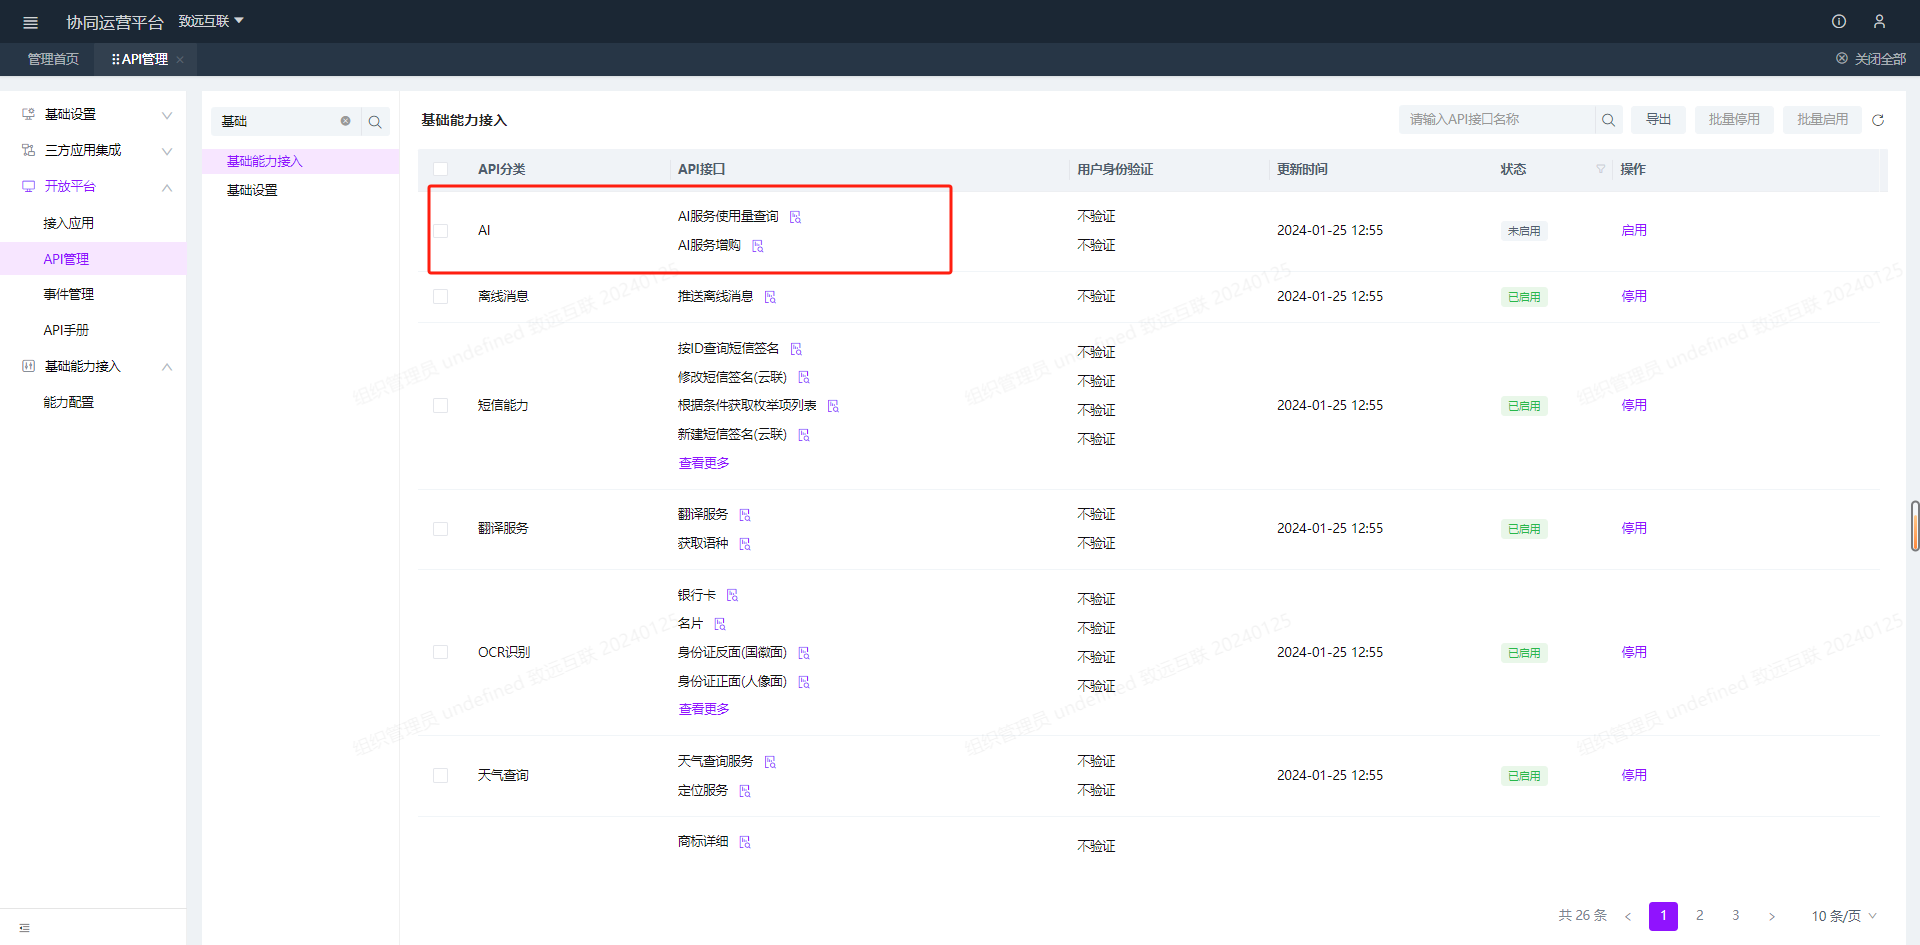Click the user account icon in header
Image resolution: width=1920 pixels, height=945 pixels.
click(x=1879, y=21)
